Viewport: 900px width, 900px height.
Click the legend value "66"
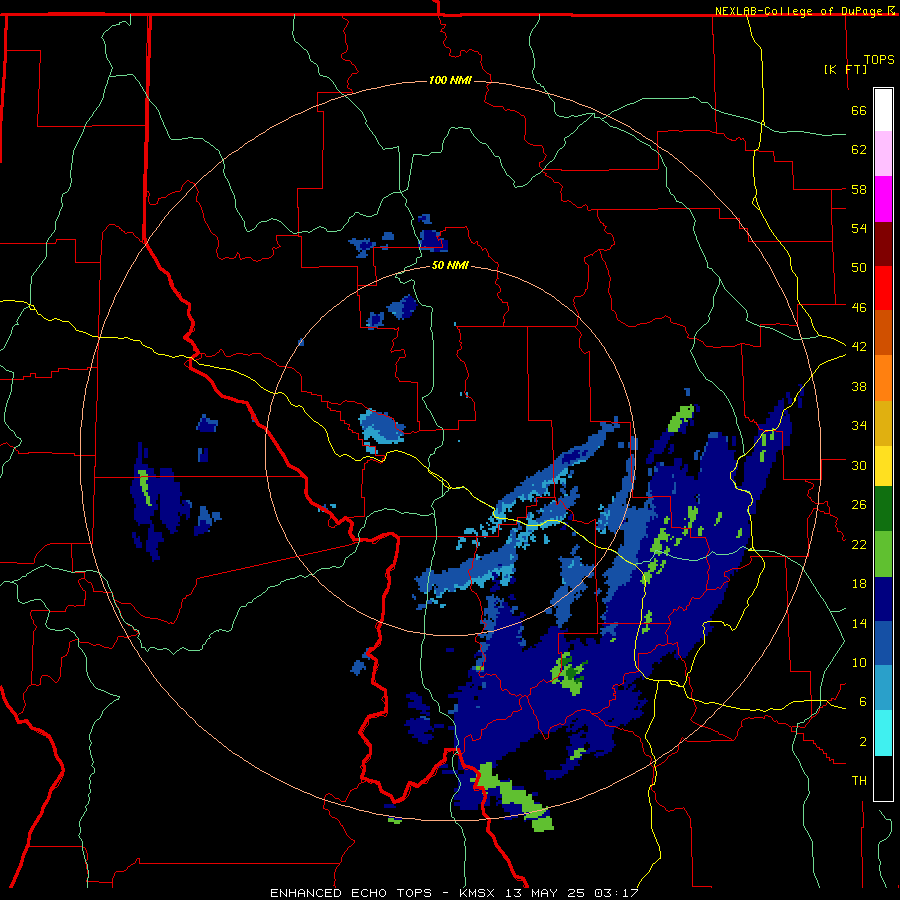click(x=859, y=111)
